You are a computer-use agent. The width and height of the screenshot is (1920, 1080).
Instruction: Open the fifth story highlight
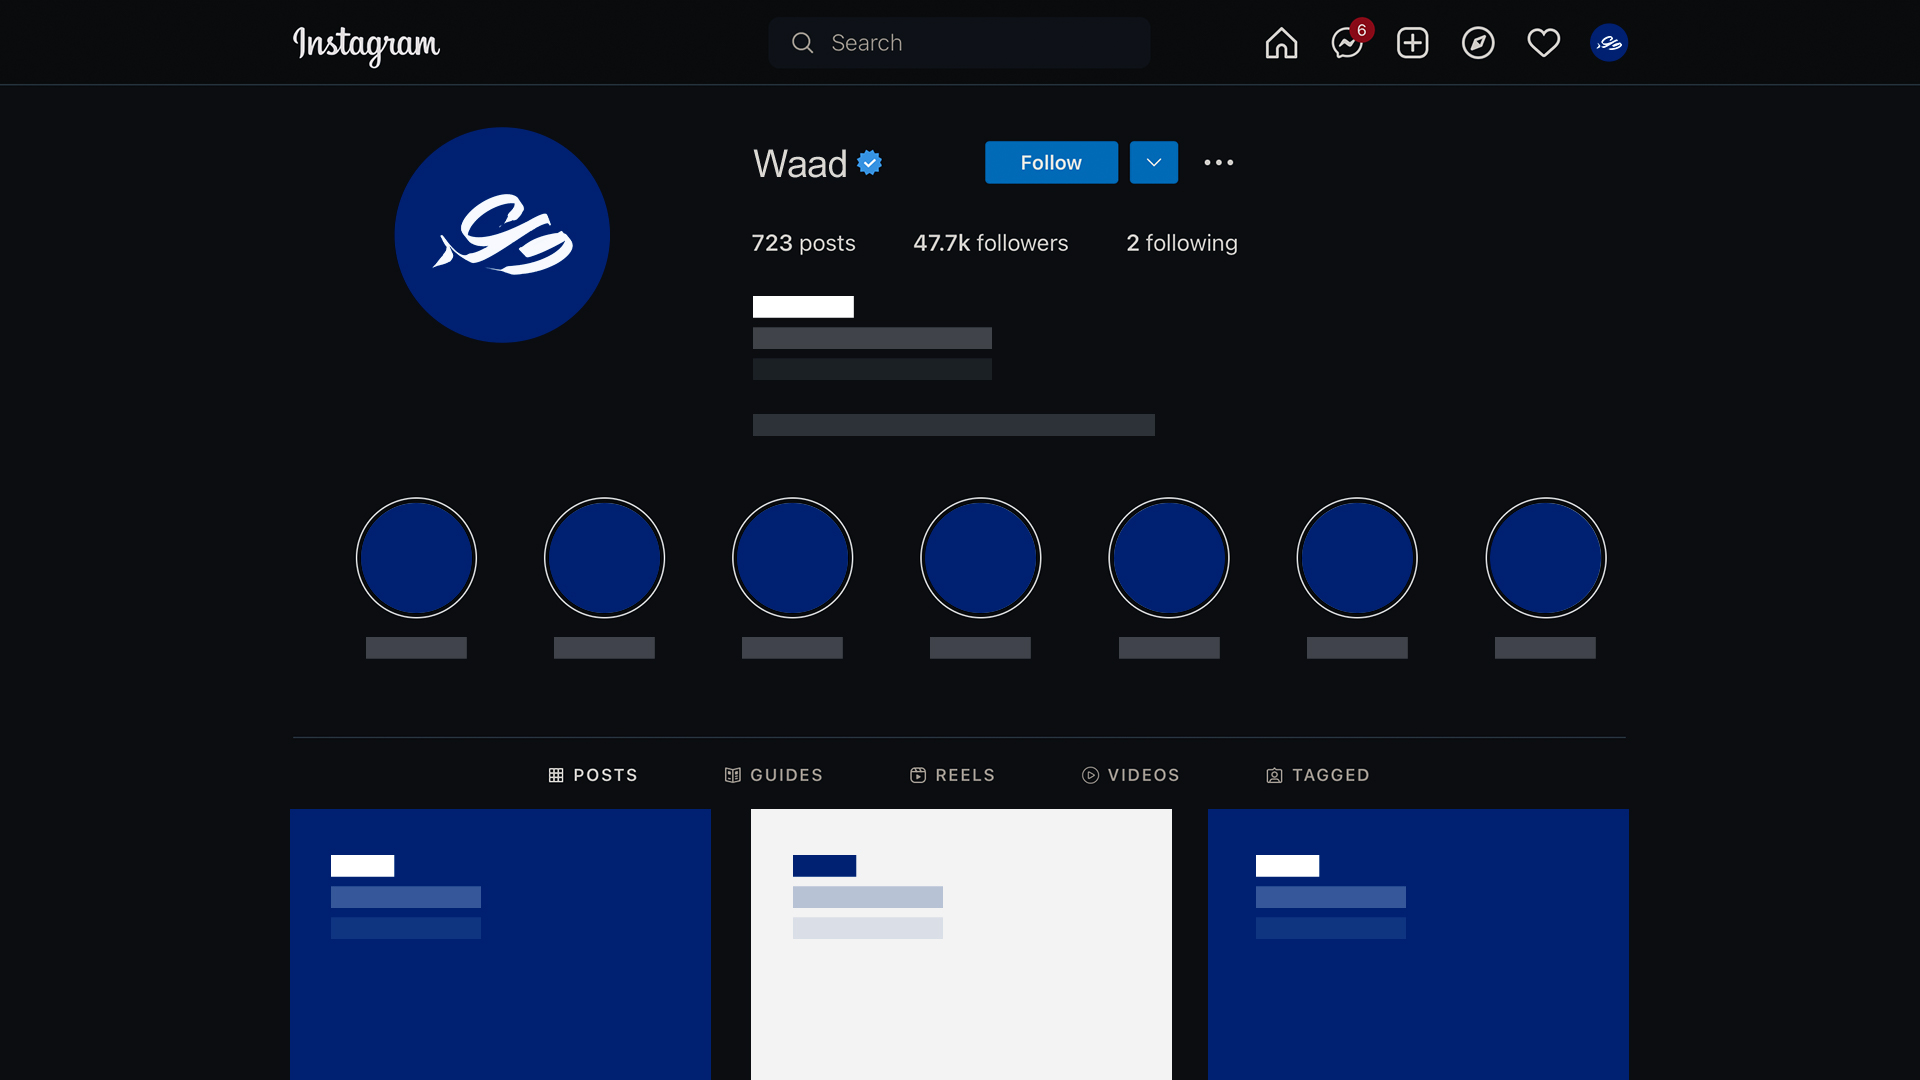click(x=1169, y=558)
